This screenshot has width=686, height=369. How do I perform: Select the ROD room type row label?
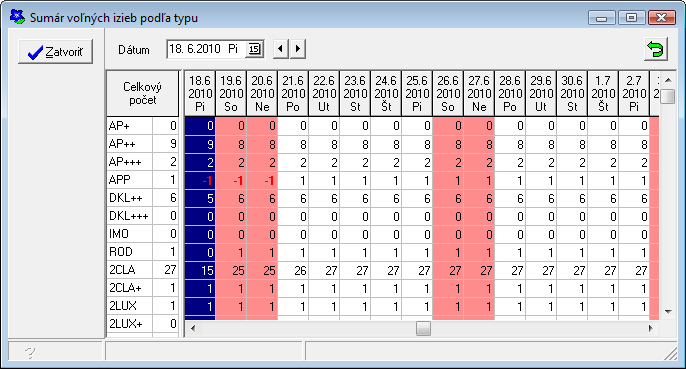click(x=130, y=252)
